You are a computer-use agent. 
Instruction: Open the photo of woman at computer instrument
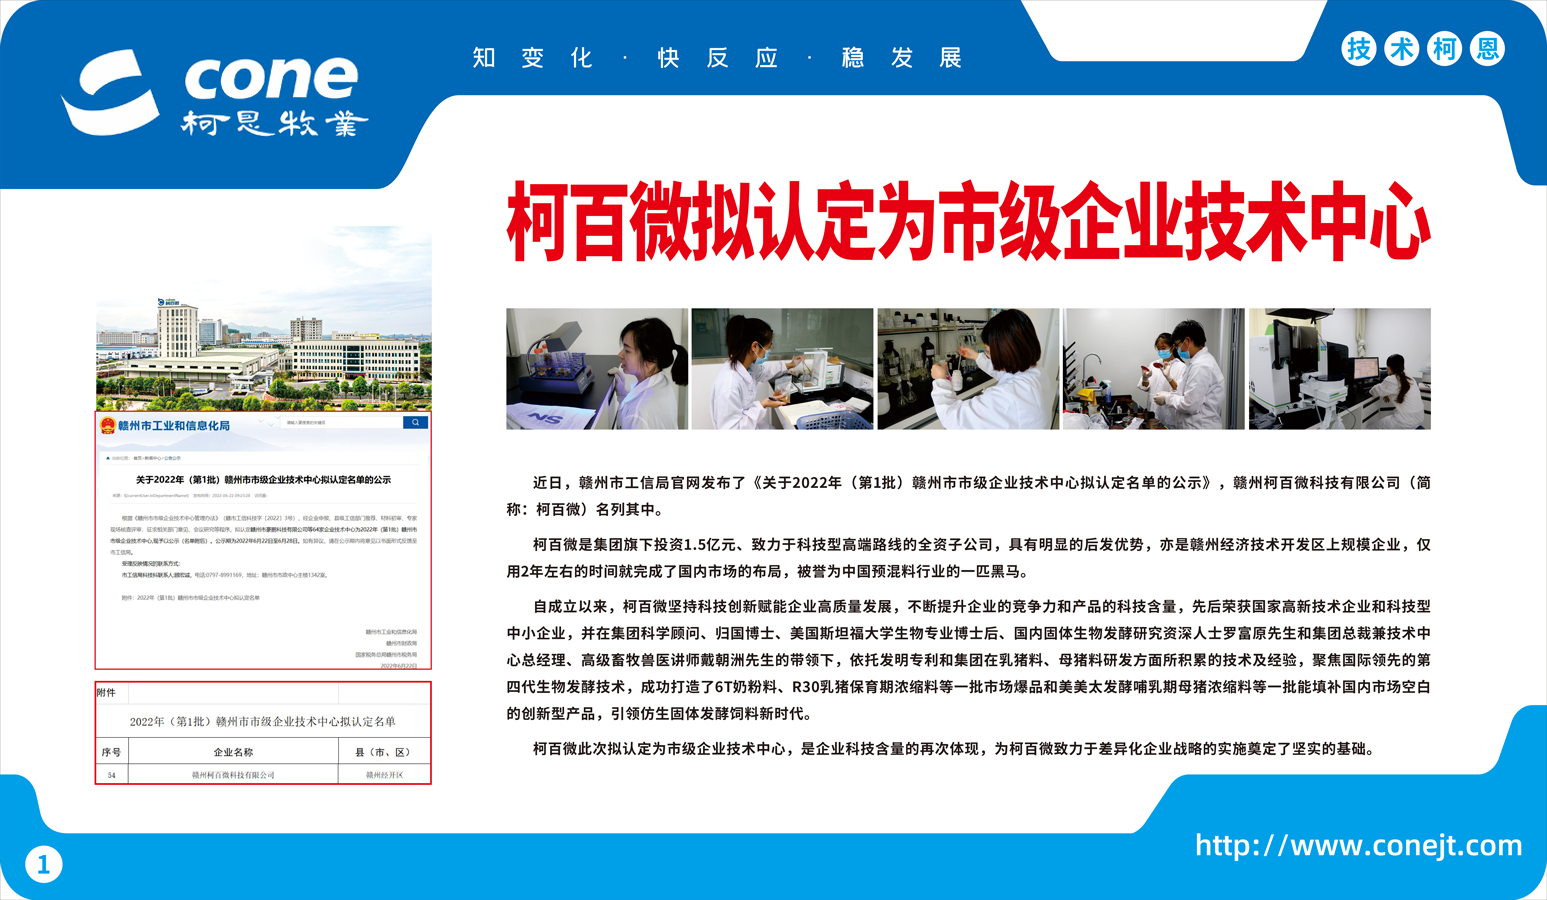[1340, 369]
